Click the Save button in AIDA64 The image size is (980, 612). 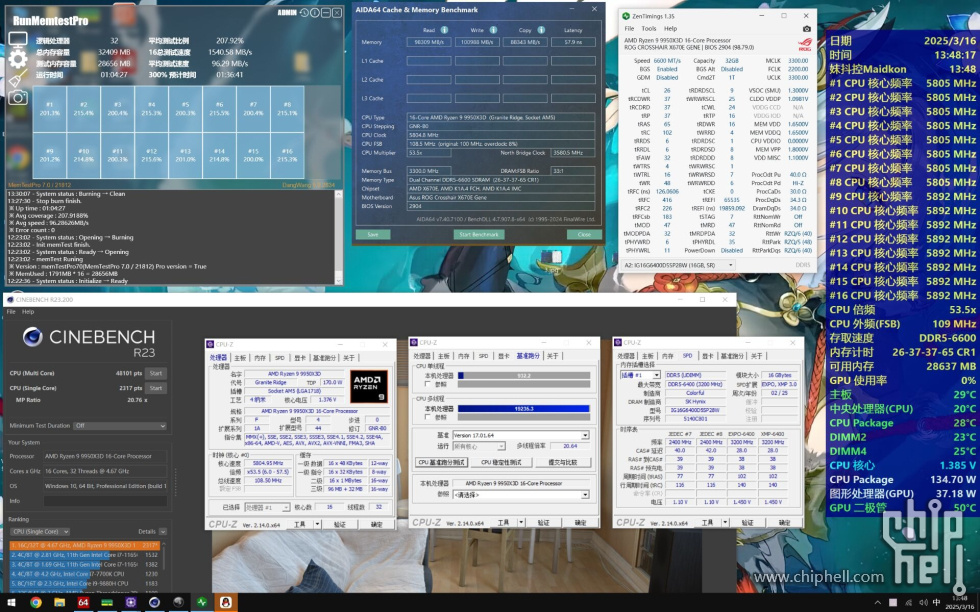pos(373,234)
